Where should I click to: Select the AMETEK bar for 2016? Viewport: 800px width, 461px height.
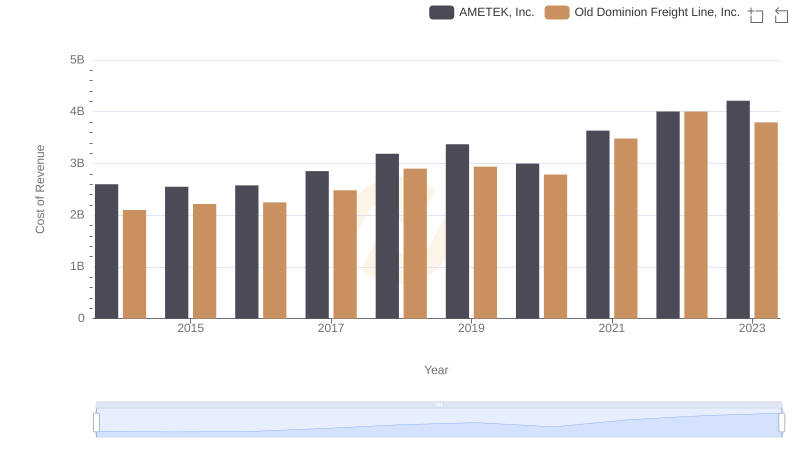tap(247, 252)
